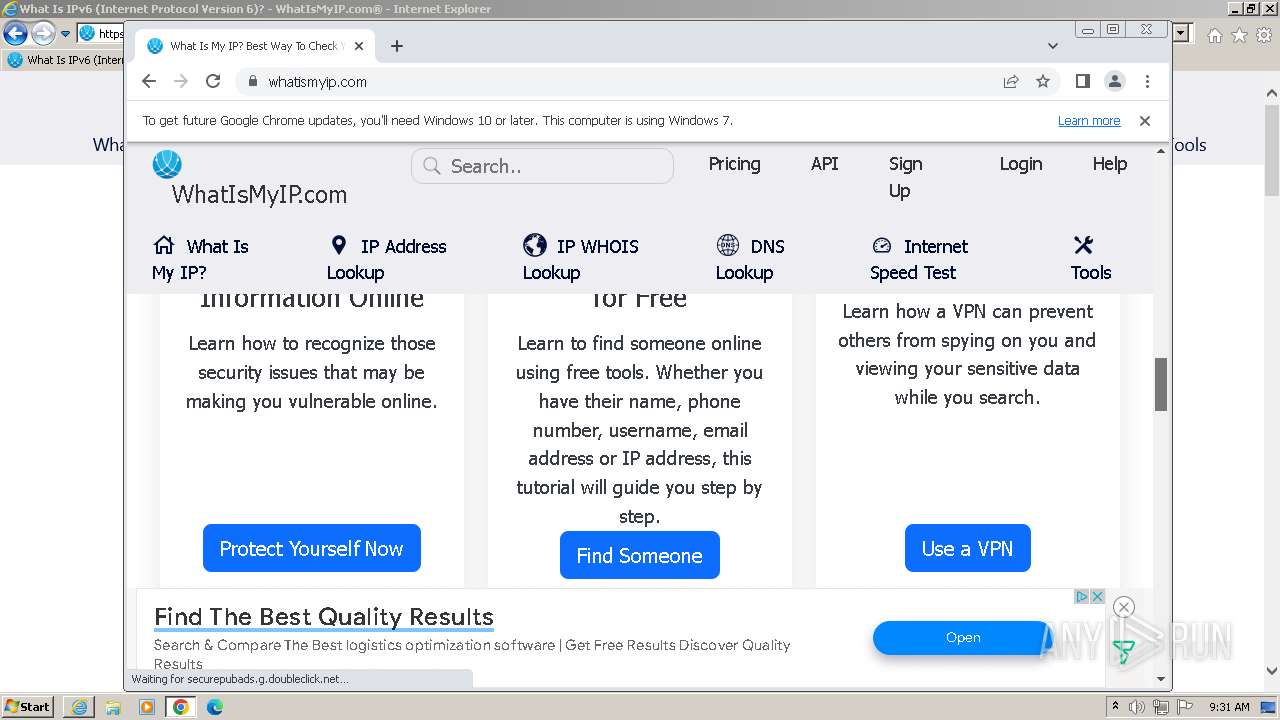This screenshot has height=720, width=1280.
Task: Click the Internet Explorer forward button
Action: (43, 33)
